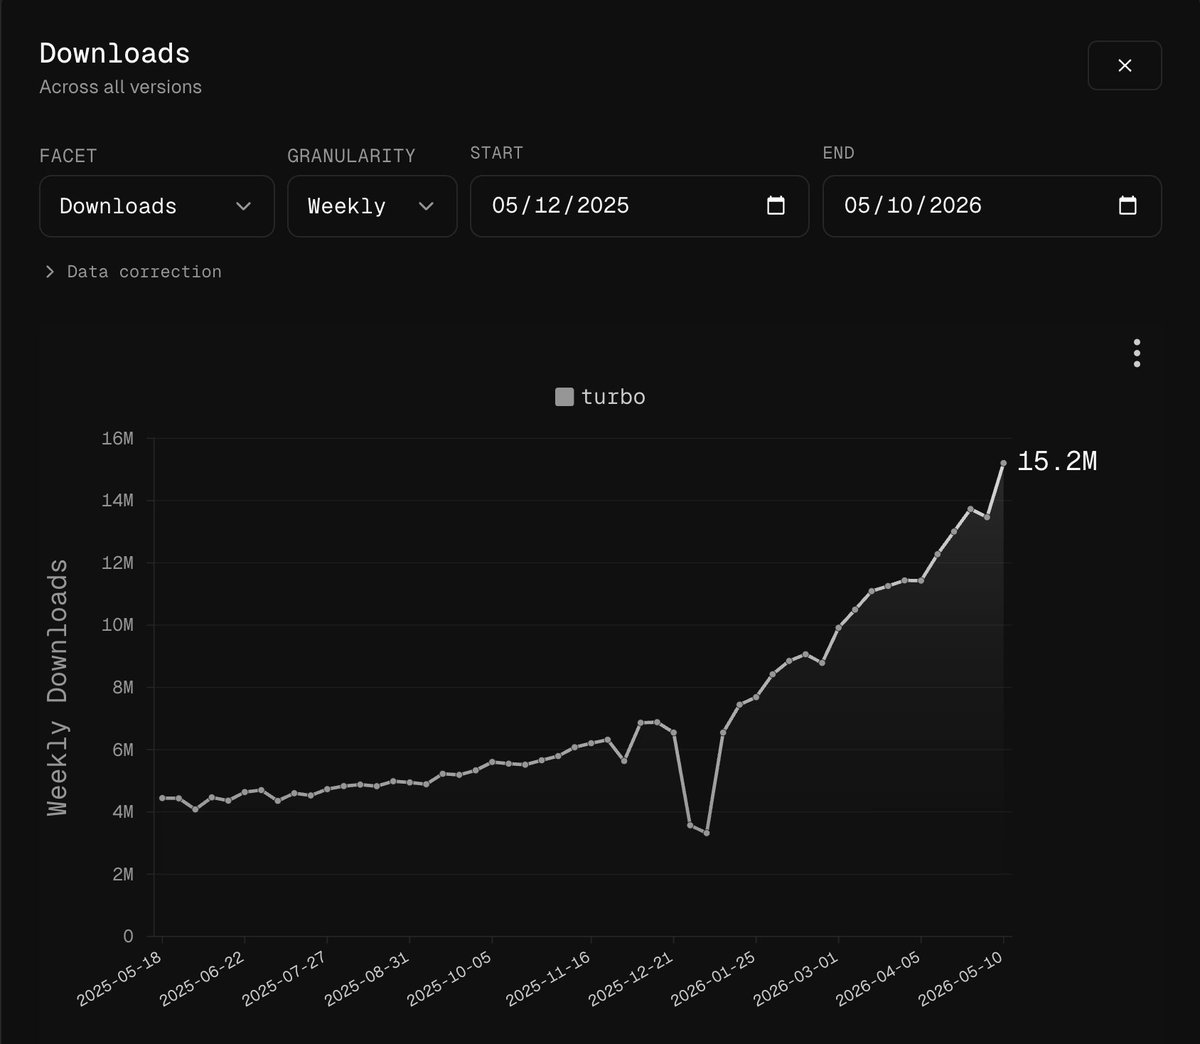Click the 2026-03-01 x-axis date label

coord(798,979)
